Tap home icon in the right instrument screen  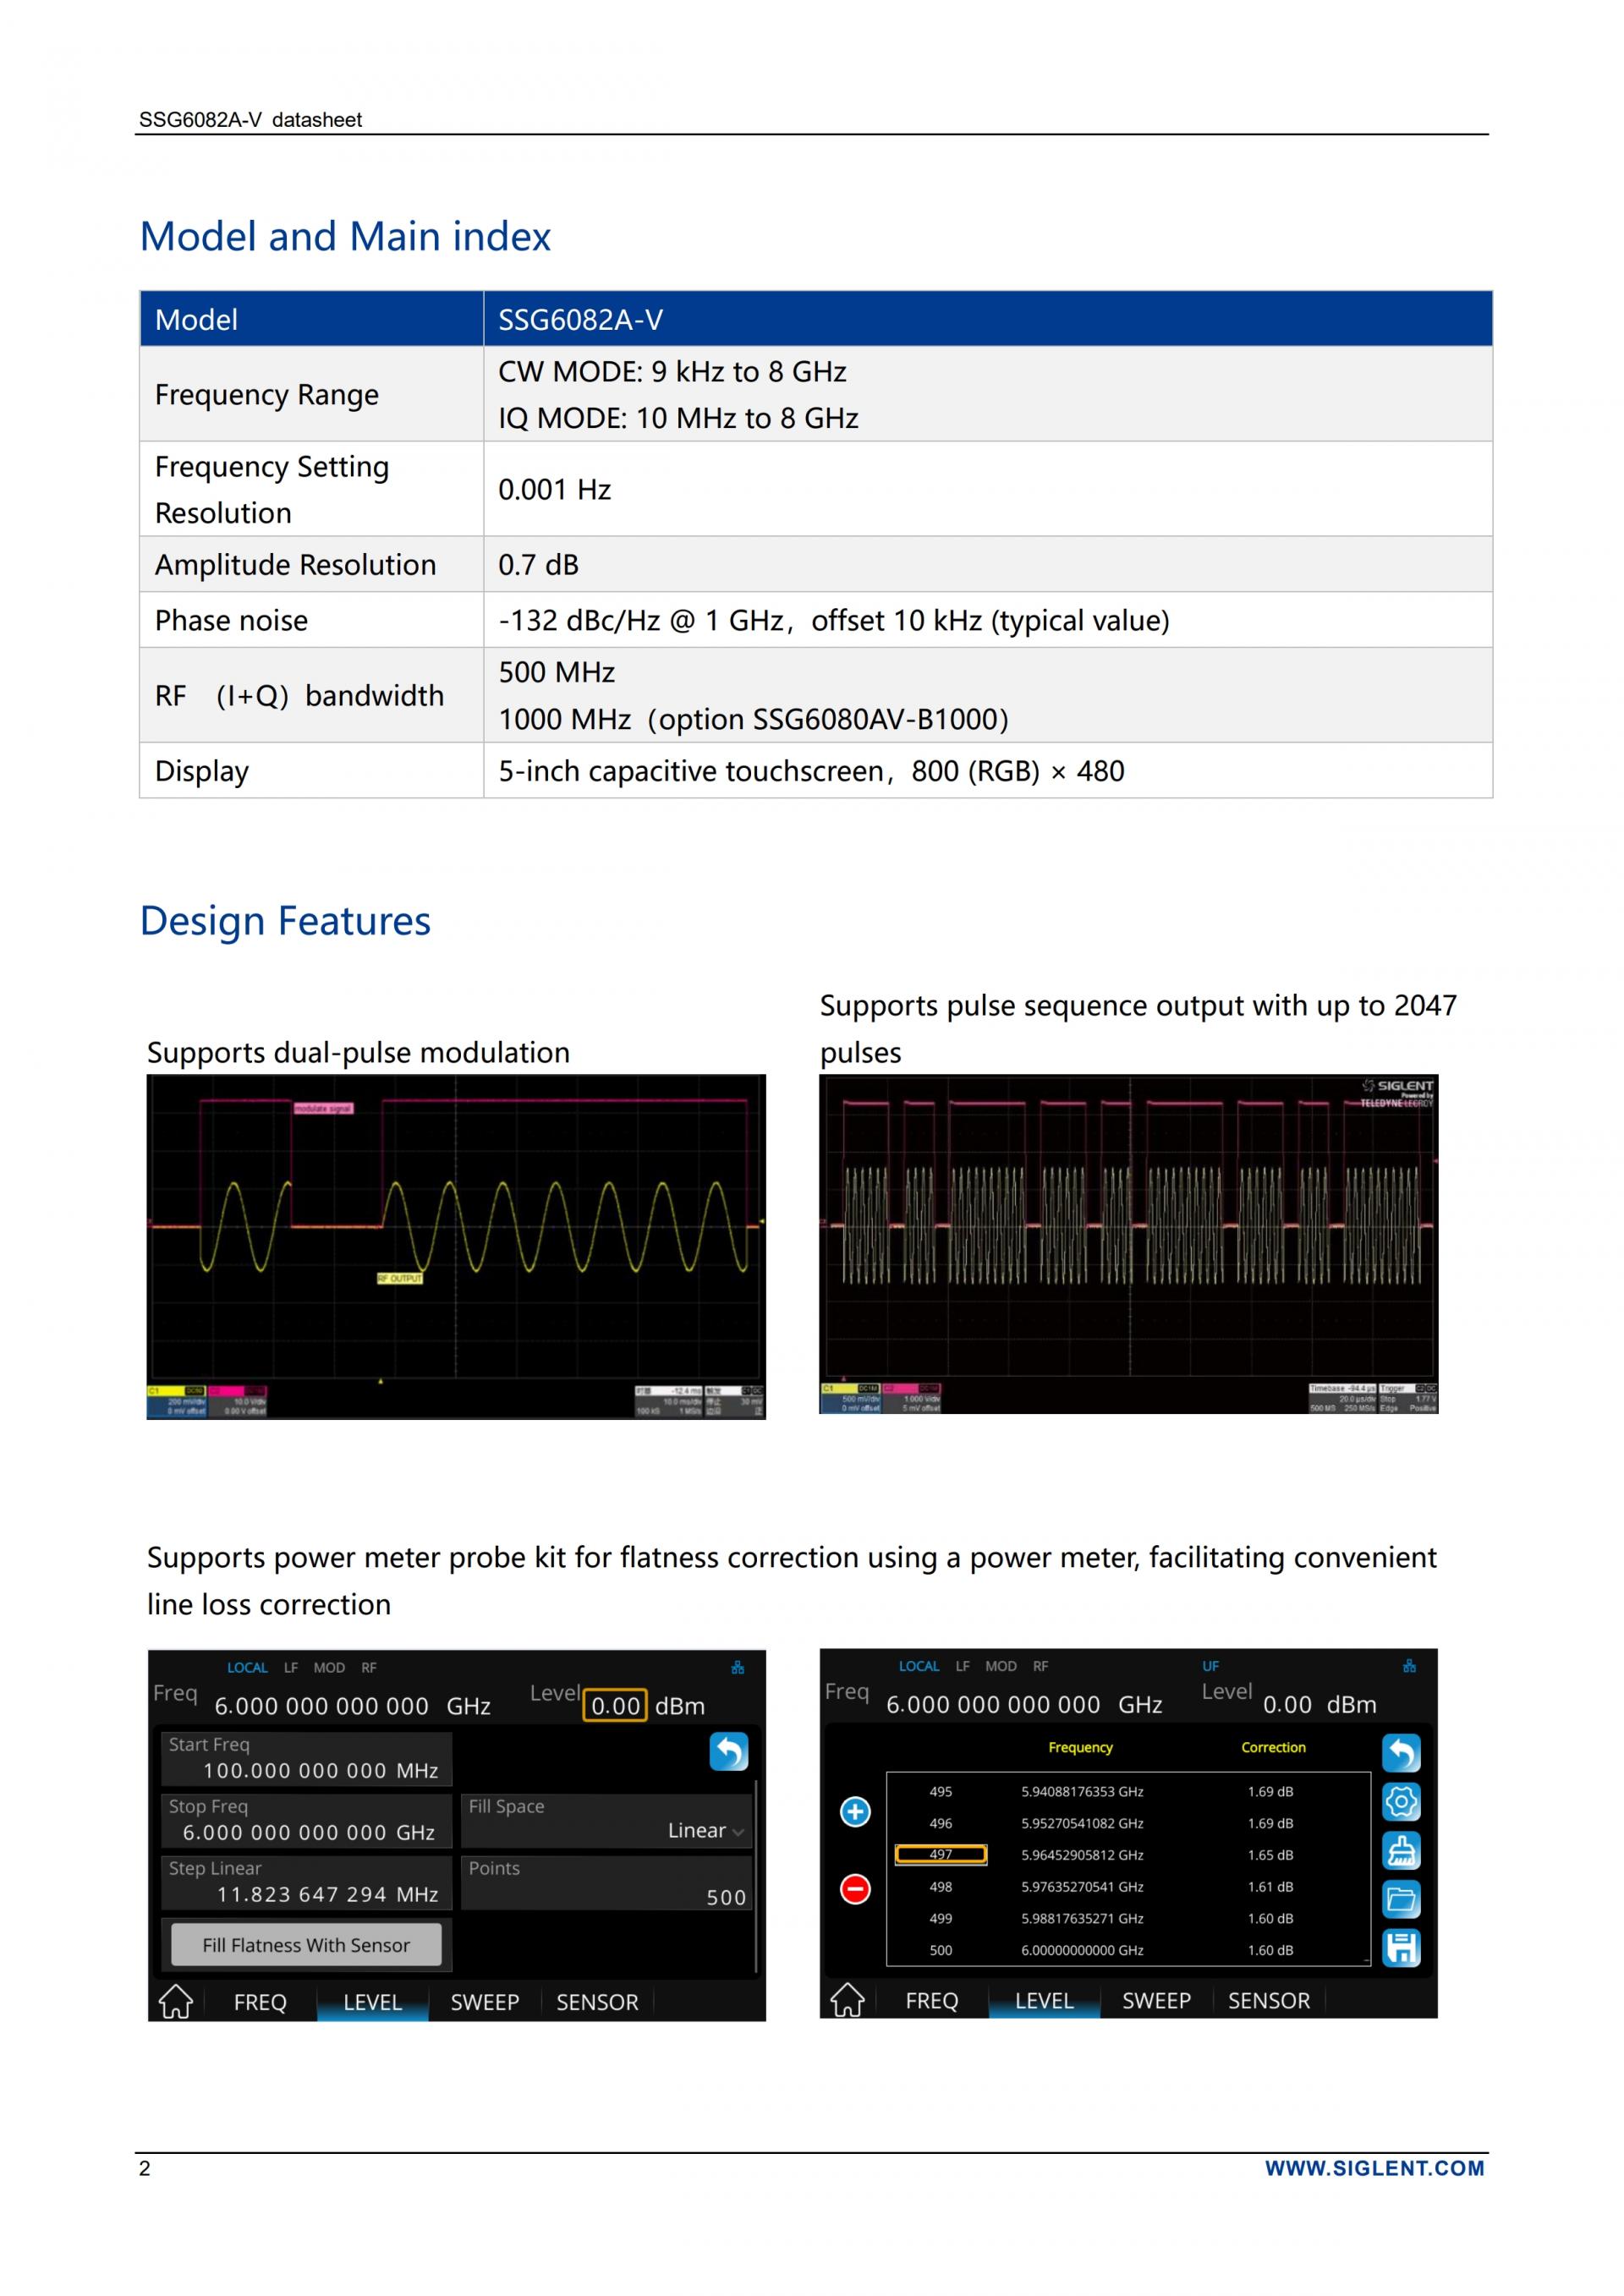pyautogui.click(x=847, y=2000)
